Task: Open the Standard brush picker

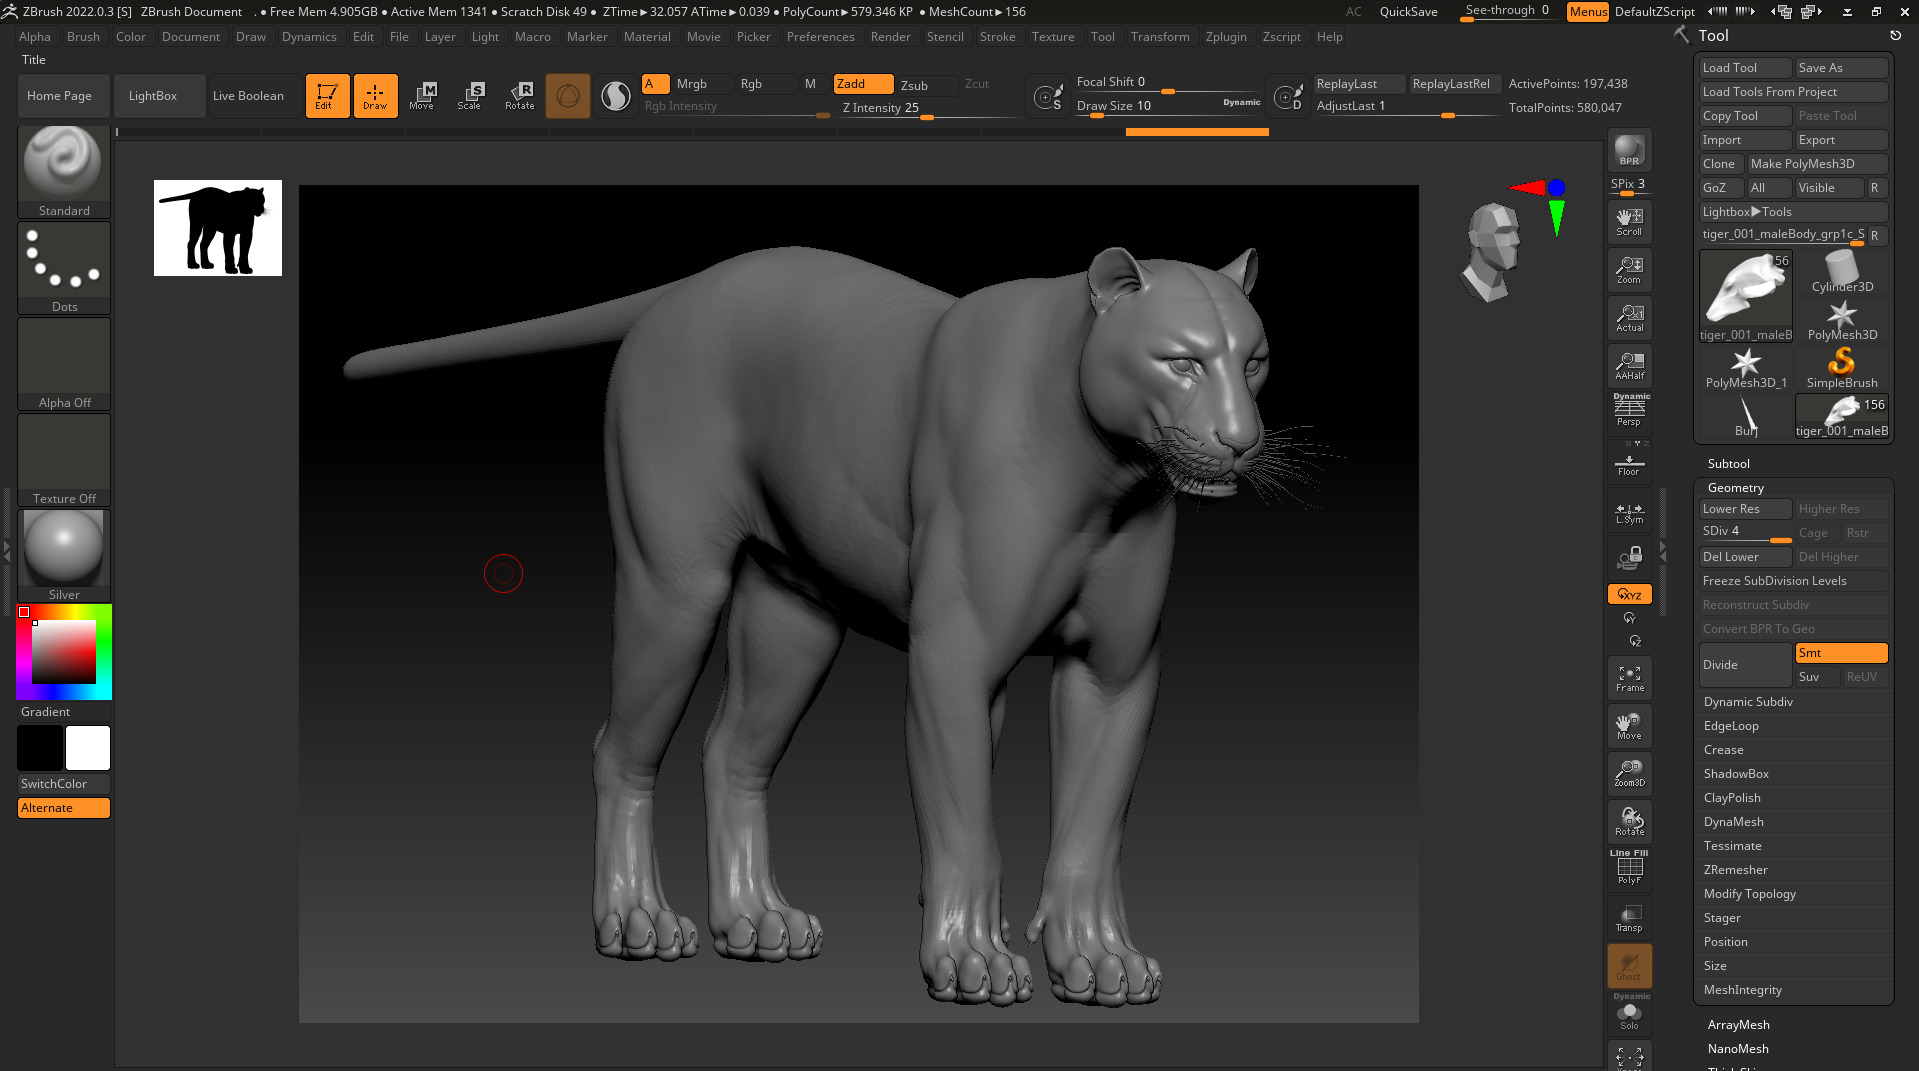Action: [x=64, y=171]
